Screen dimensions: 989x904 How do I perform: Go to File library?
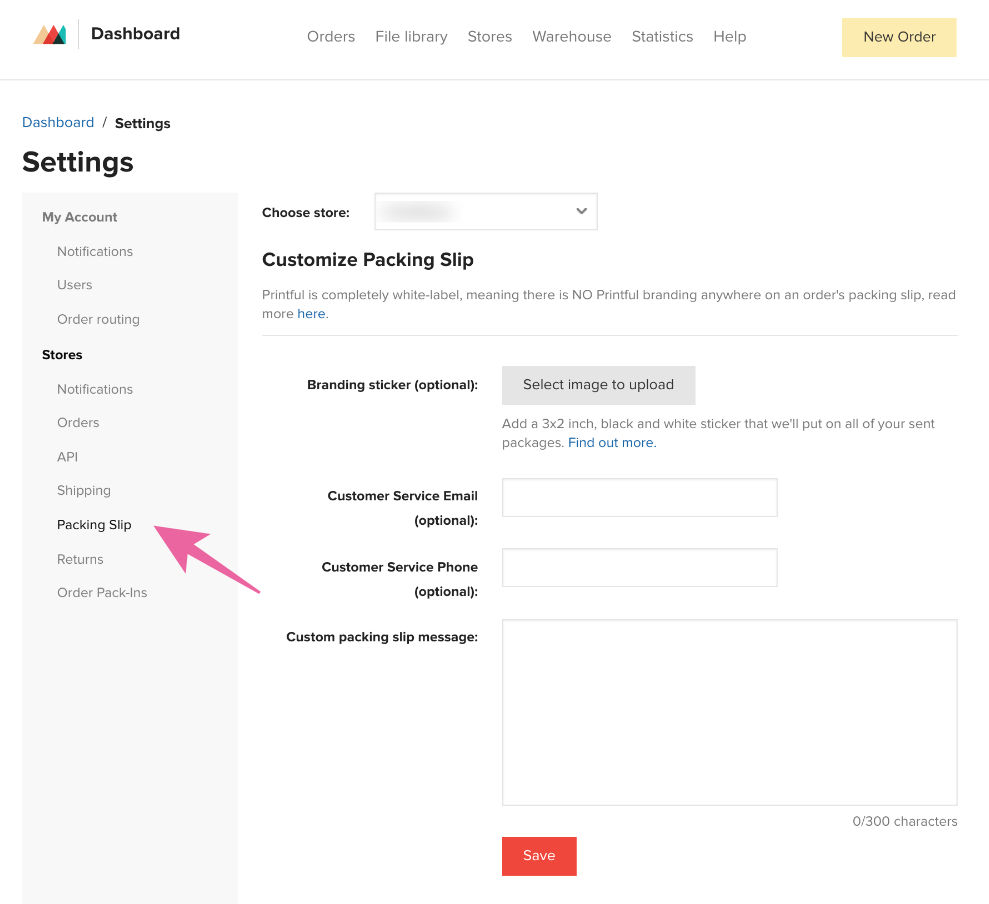(411, 37)
